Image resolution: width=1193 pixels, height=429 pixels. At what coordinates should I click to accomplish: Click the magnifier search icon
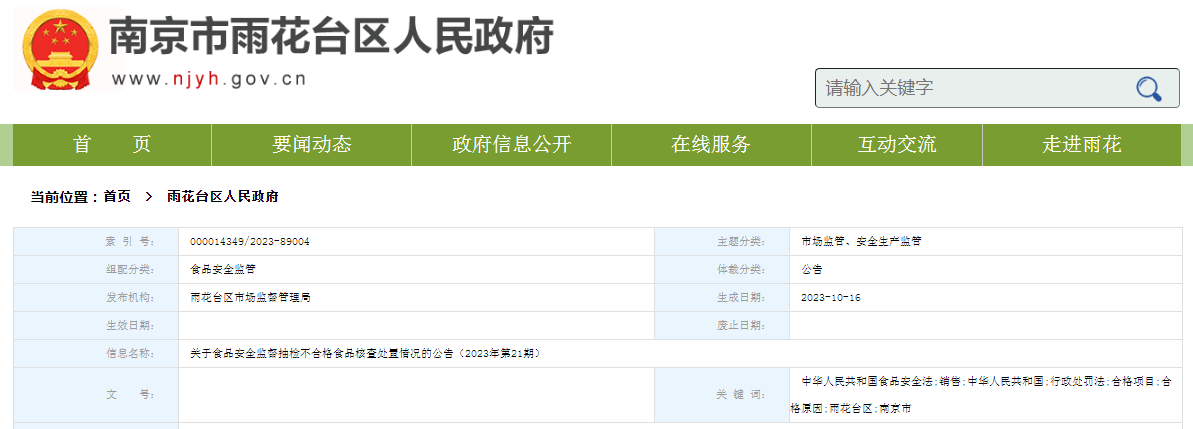(1148, 89)
